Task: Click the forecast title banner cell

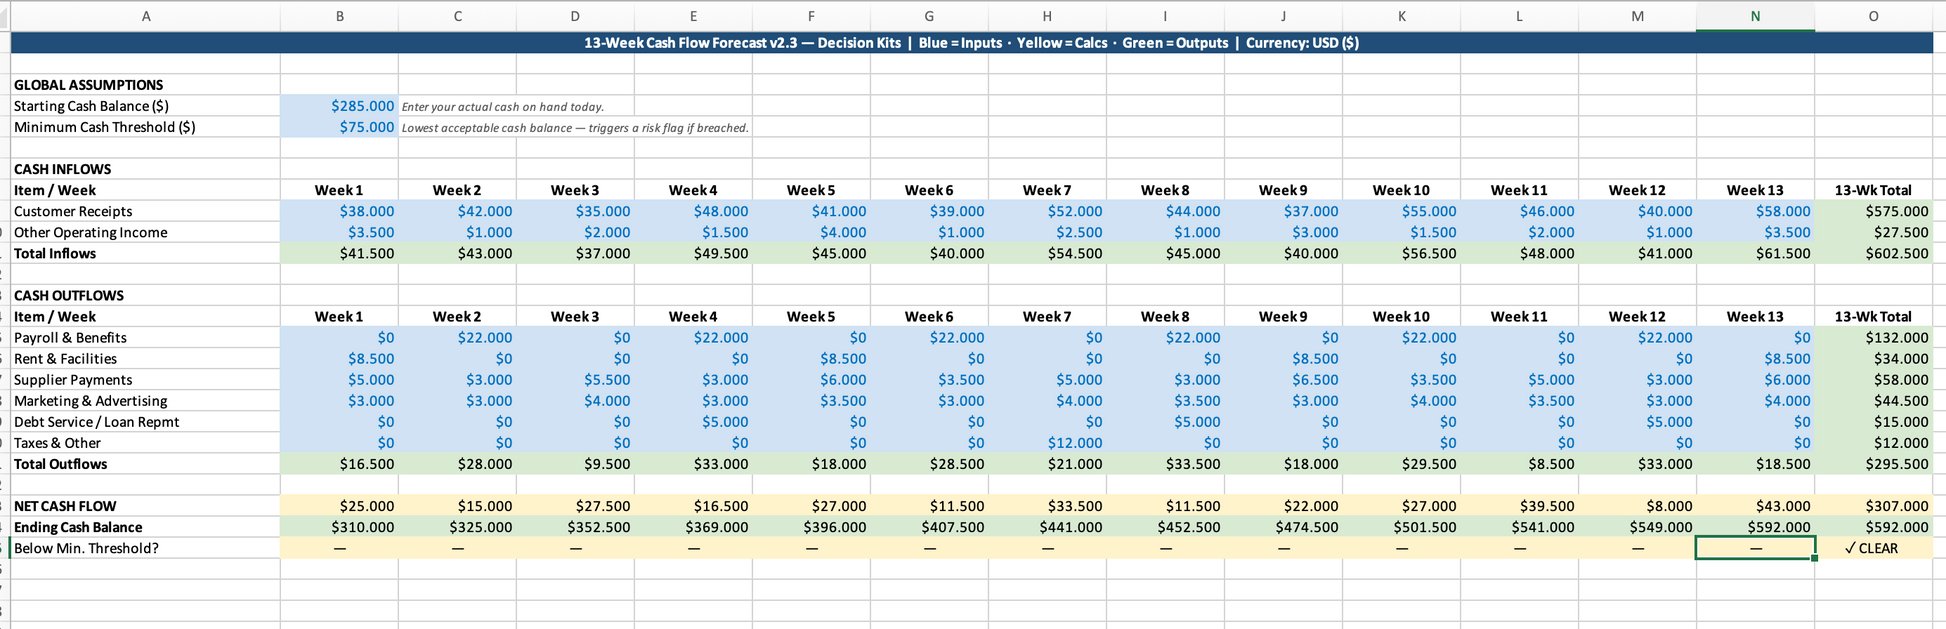Action: (x=970, y=43)
